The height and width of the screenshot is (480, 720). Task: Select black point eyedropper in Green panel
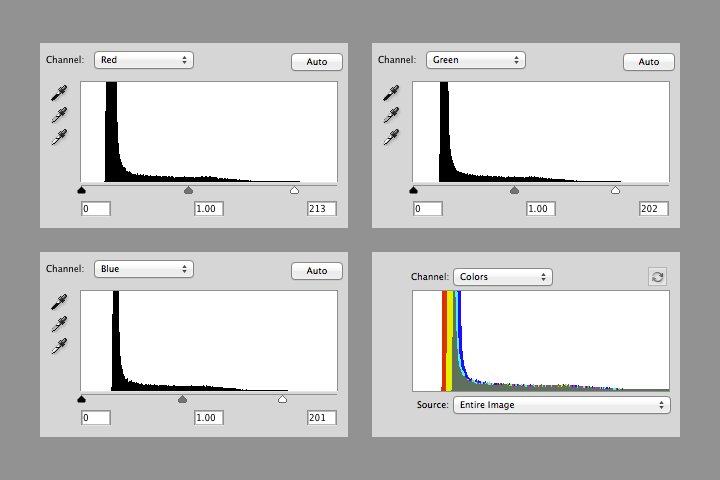391,93
